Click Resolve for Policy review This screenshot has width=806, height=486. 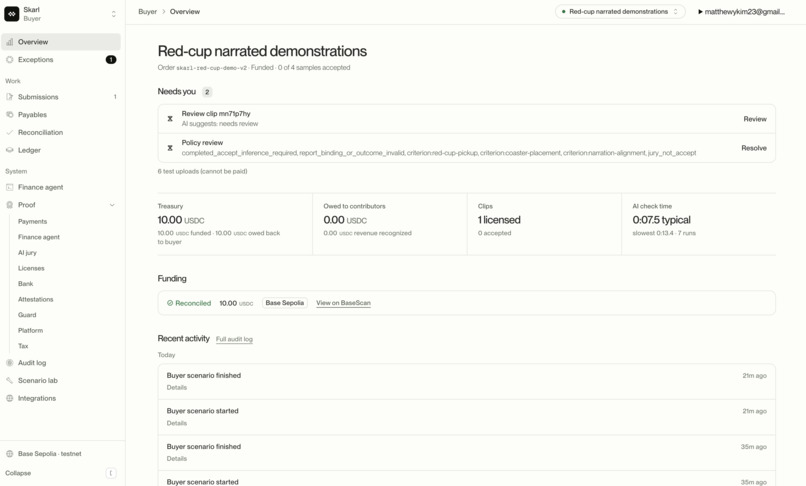(754, 148)
